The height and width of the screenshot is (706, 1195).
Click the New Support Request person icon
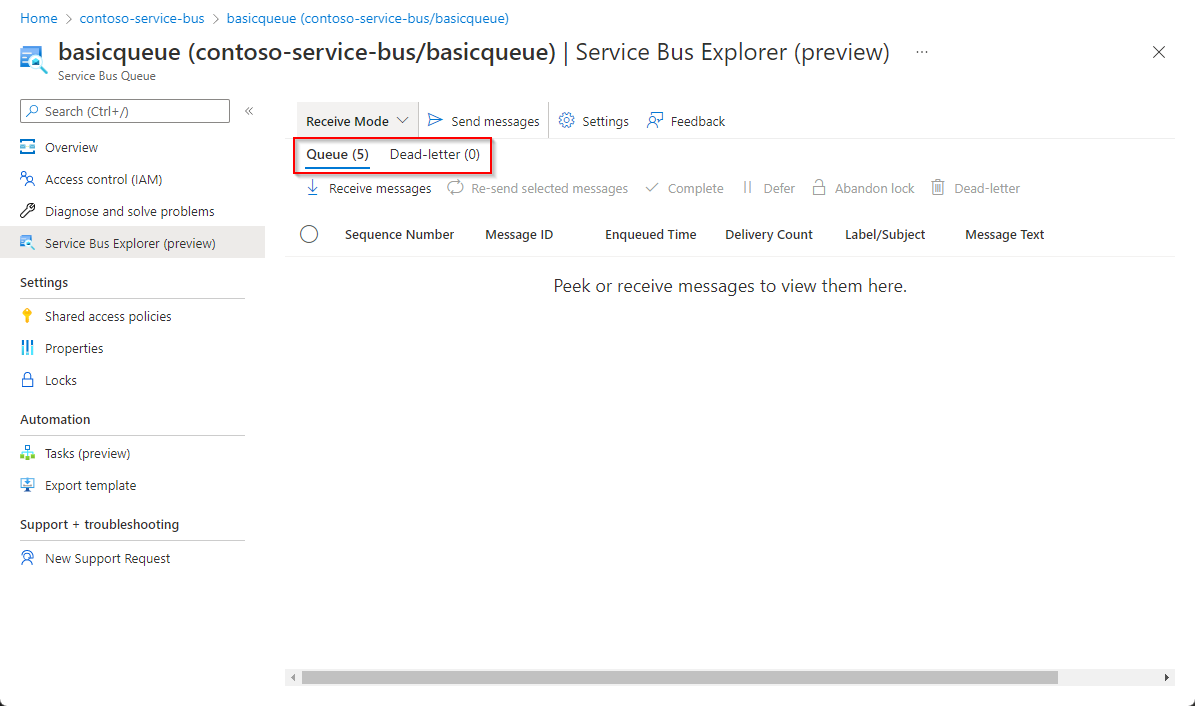tap(27, 558)
